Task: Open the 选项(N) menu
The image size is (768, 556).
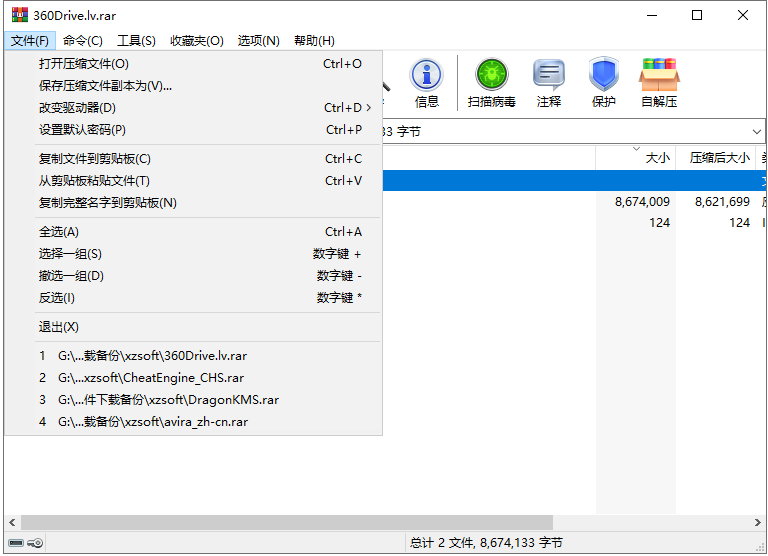Action: coord(259,41)
